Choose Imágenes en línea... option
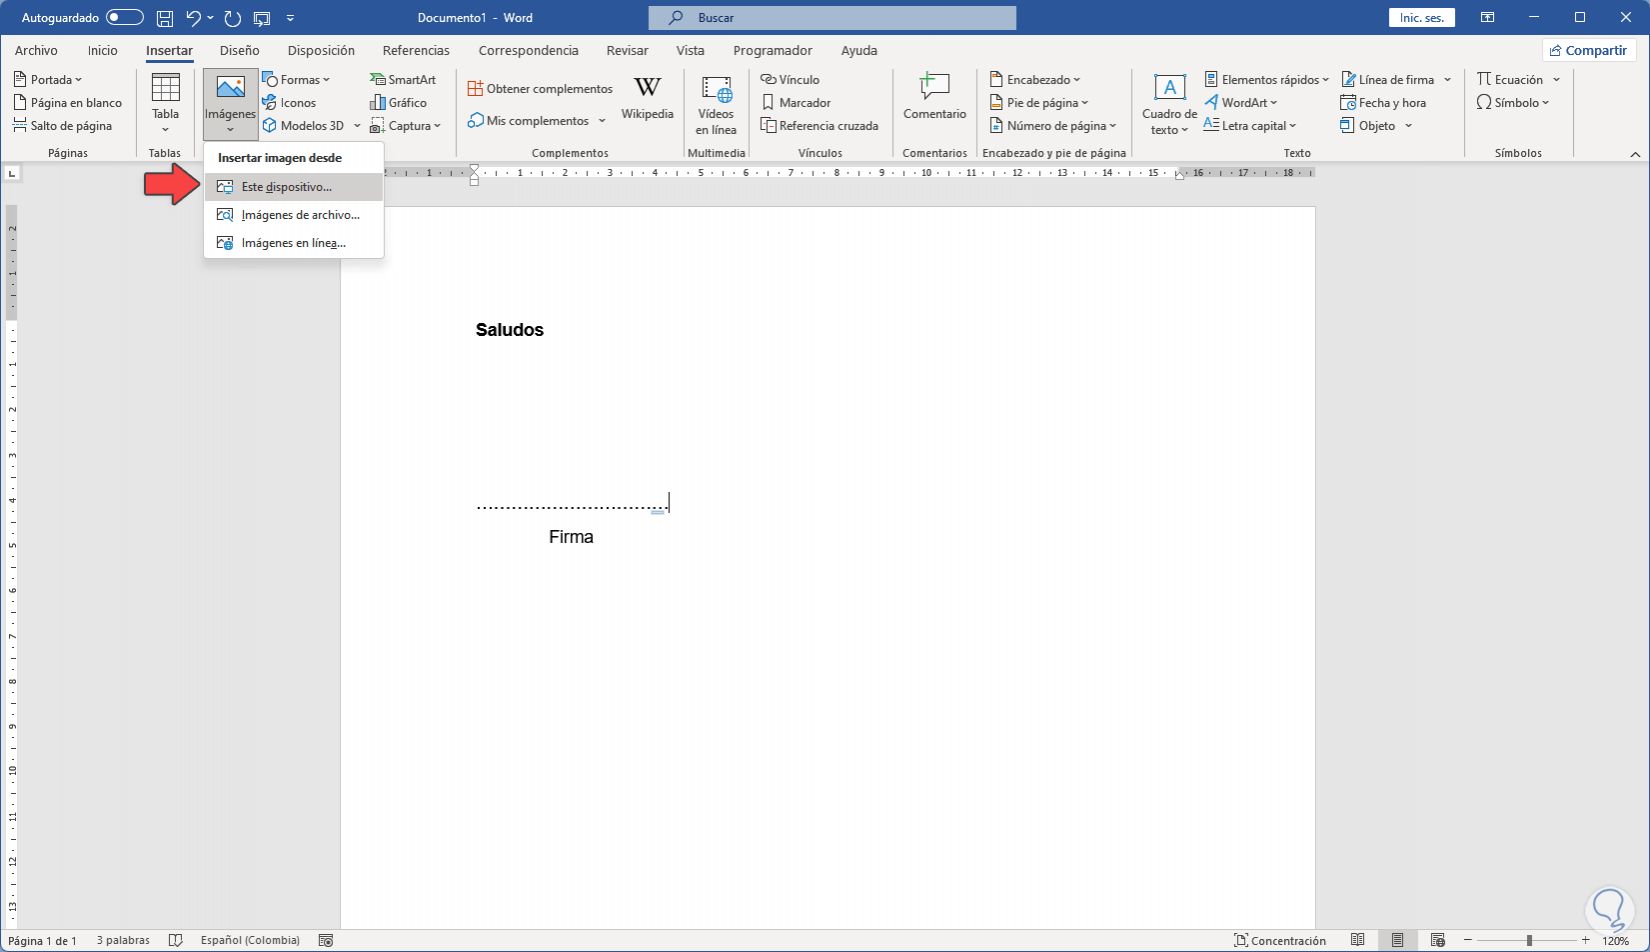This screenshot has height=952, width=1650. [294, 243]
